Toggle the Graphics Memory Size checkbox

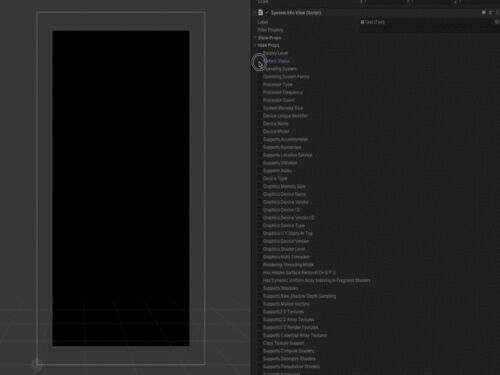[260, 187]
